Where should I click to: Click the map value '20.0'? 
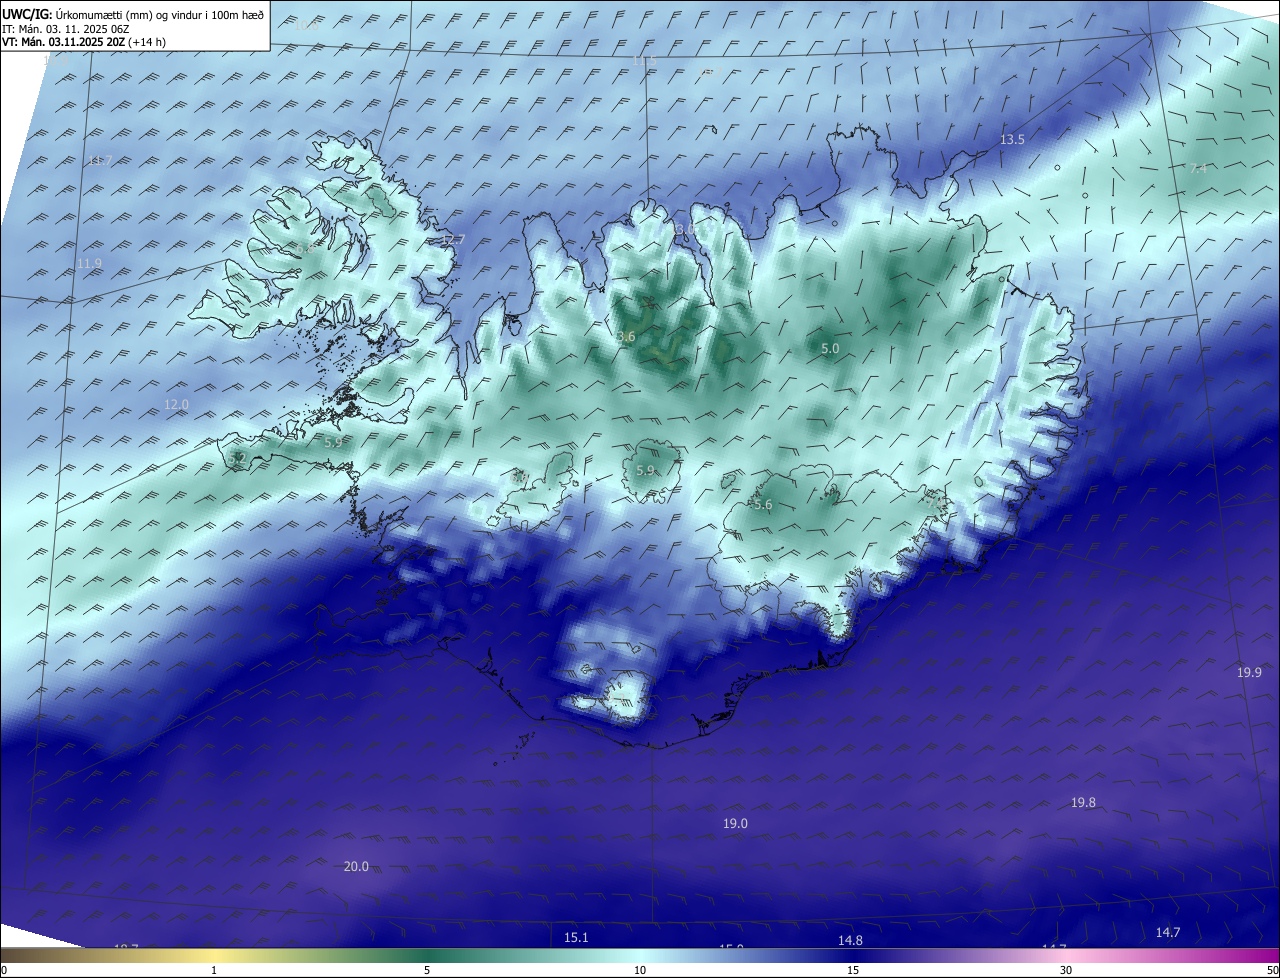coord(356,867)
